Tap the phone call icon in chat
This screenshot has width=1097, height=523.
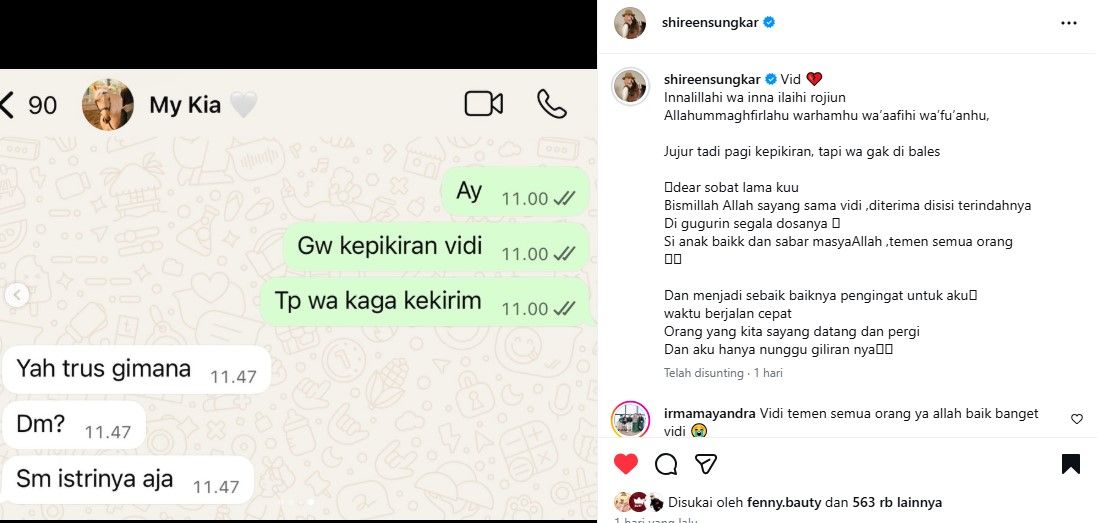[551, 104]
